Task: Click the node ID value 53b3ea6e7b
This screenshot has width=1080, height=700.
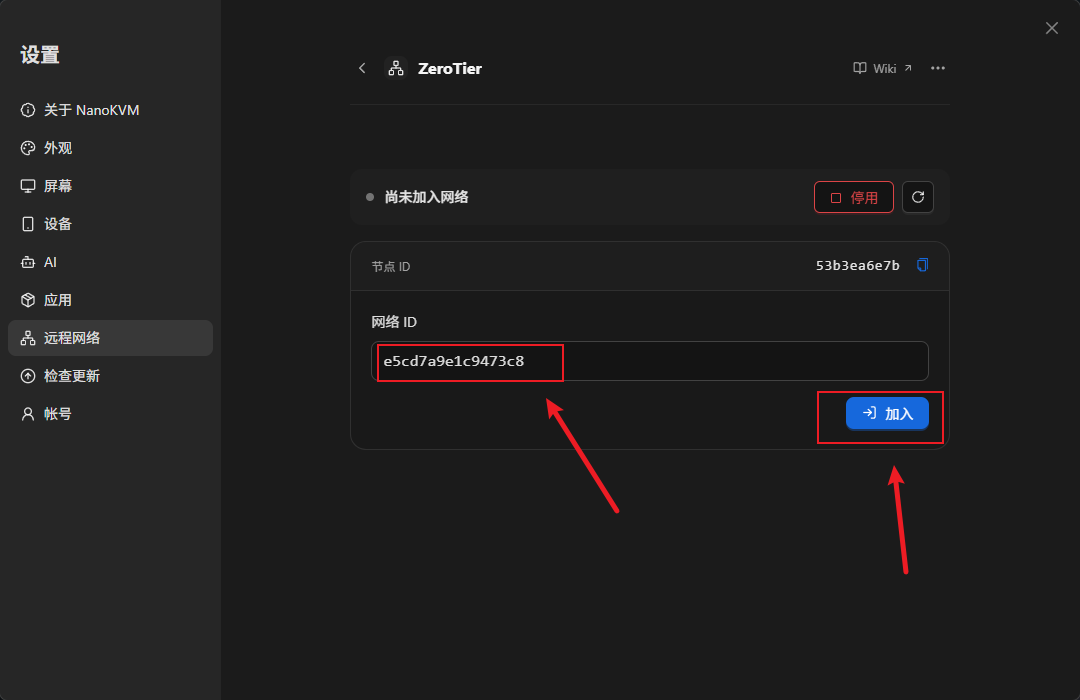Action: [858, 266]
